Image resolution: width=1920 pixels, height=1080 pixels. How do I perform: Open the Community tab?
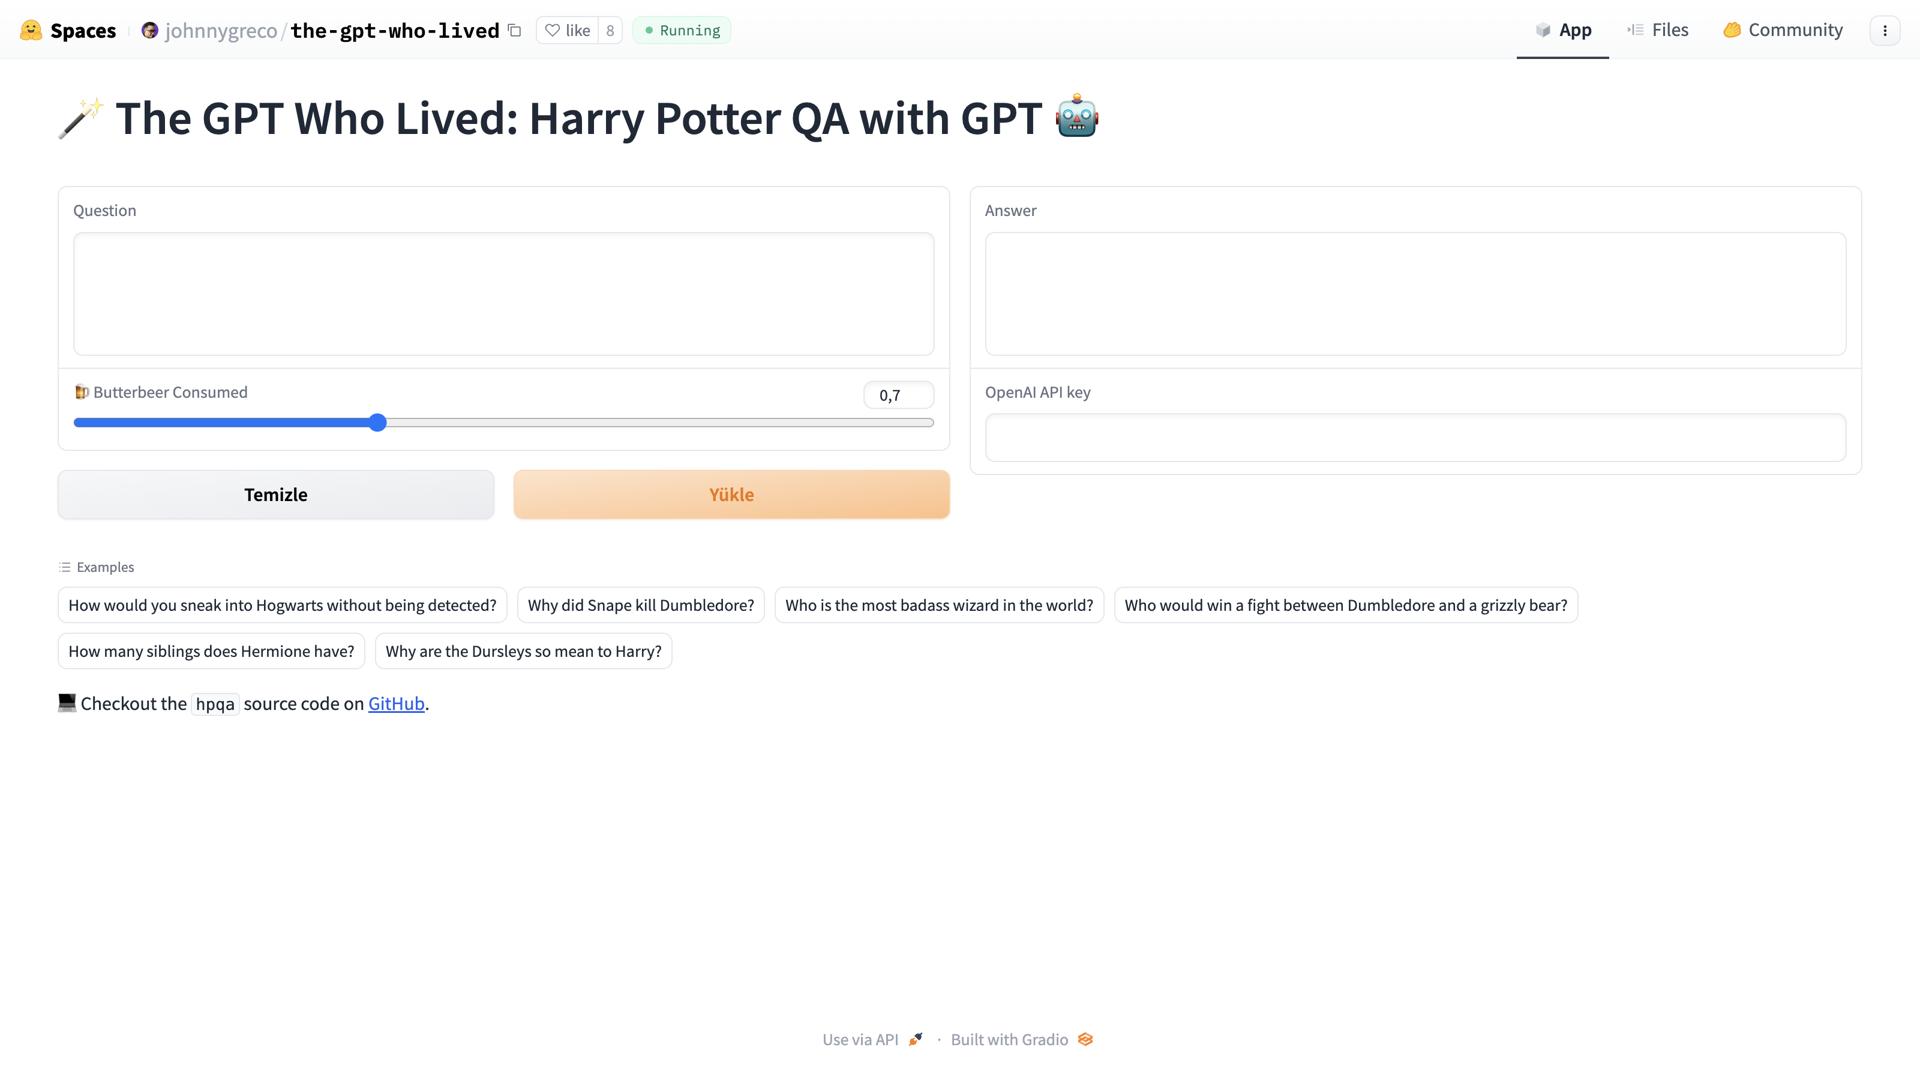point(1782,29)
